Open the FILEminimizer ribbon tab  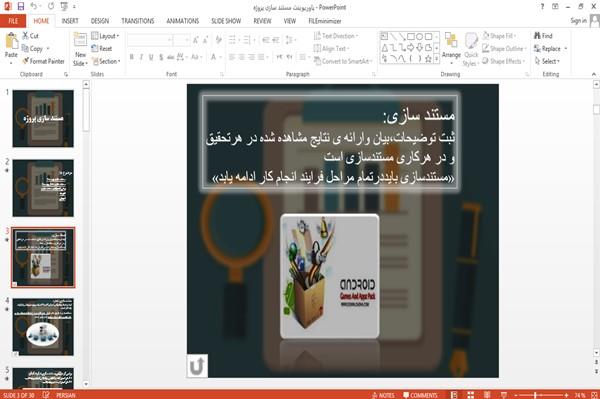pyautogui.click(x=324, y=21)
